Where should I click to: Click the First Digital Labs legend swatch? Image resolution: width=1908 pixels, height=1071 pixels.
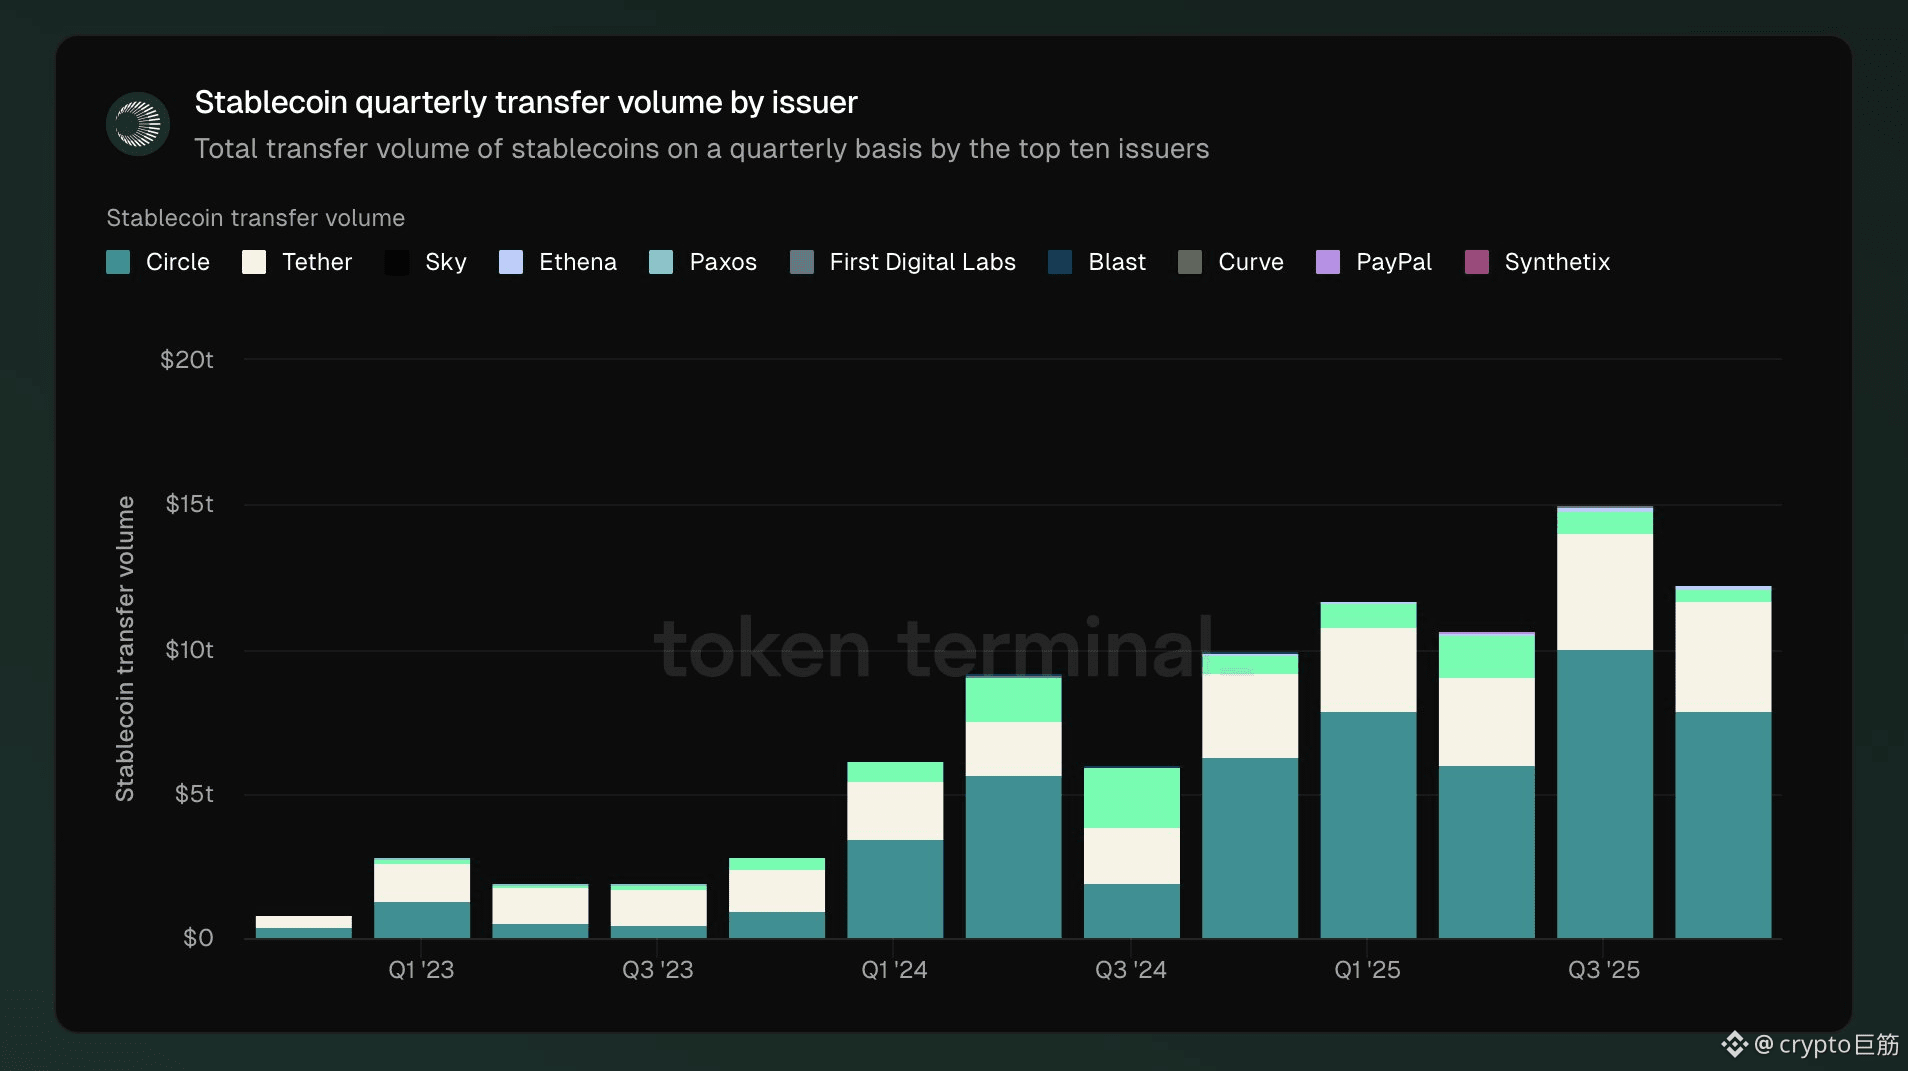point(802,262)
